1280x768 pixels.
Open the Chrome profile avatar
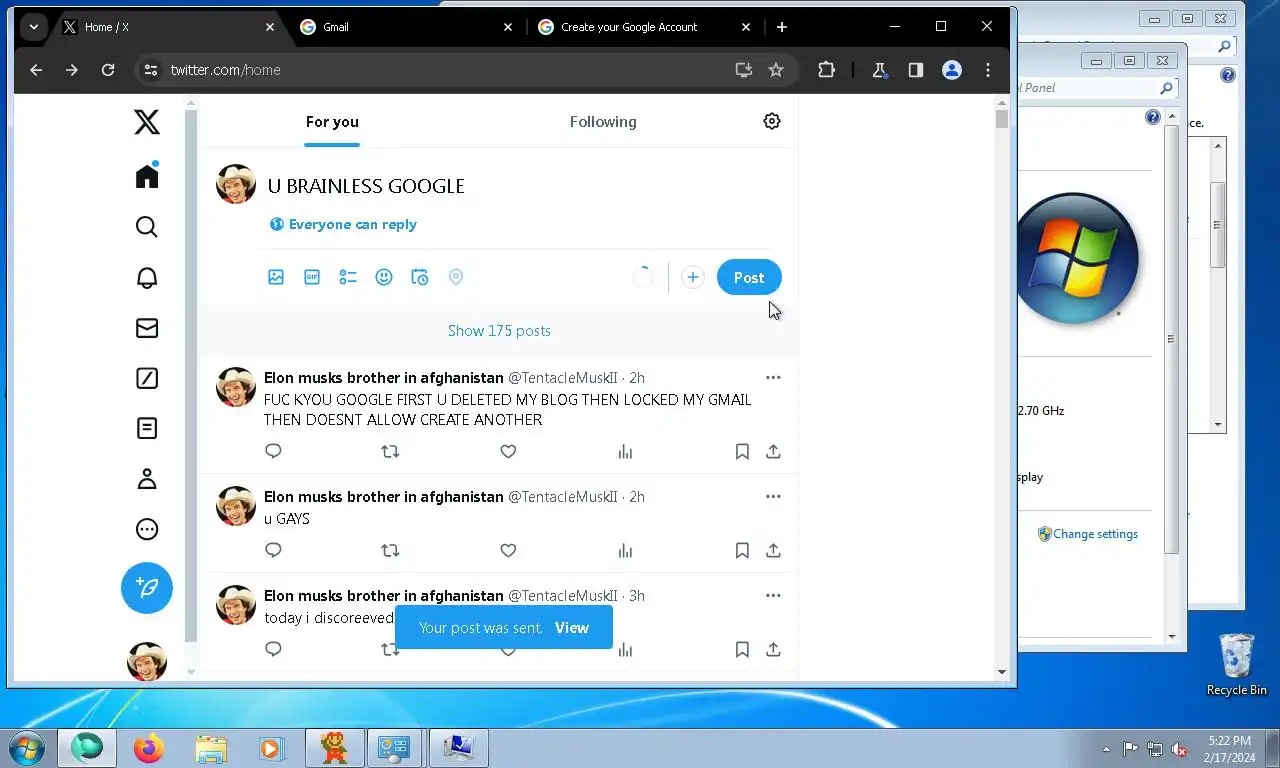pos(952,70)
